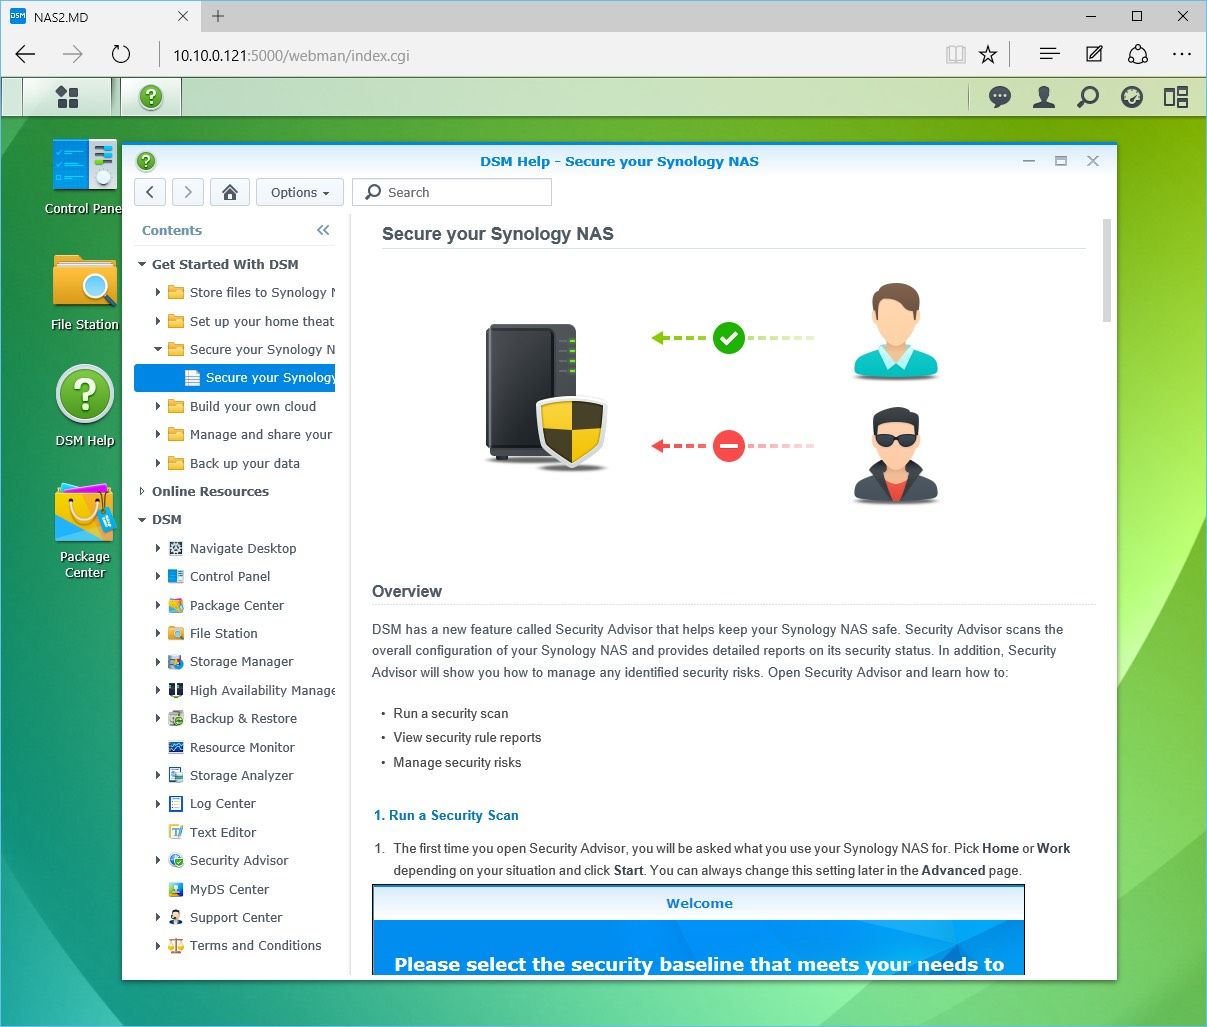Close the NAS2.MD browser tab
This screenshot has width=1207, height=1027.
coord(183,16)
